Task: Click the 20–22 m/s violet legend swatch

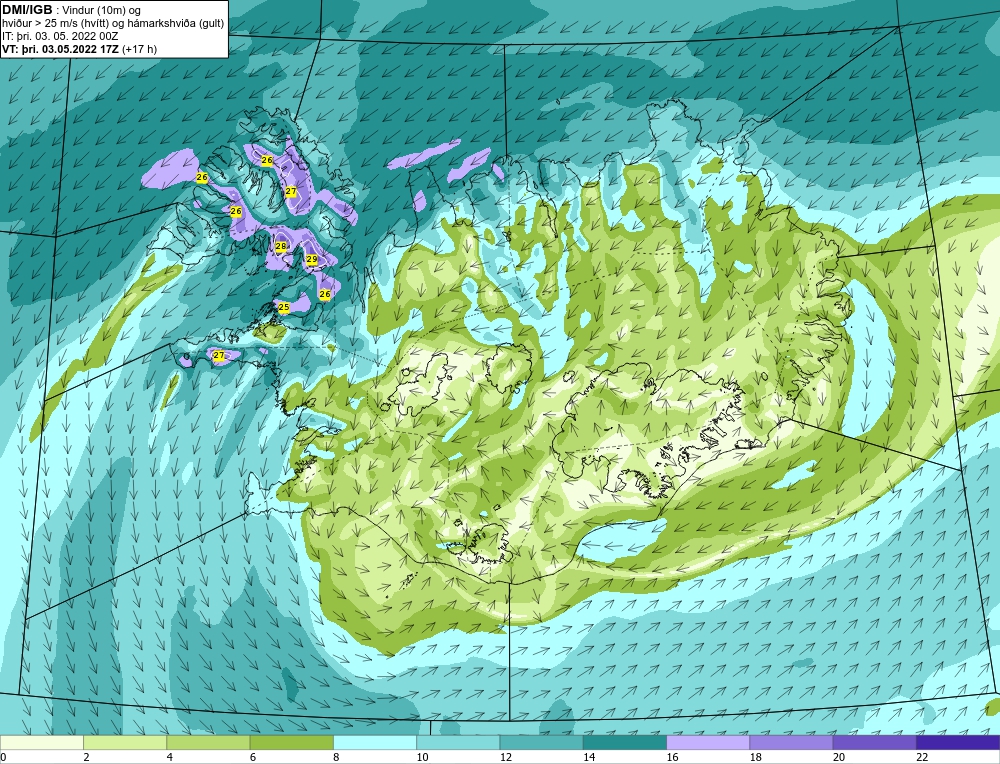Action: click(x=874, y=743)
